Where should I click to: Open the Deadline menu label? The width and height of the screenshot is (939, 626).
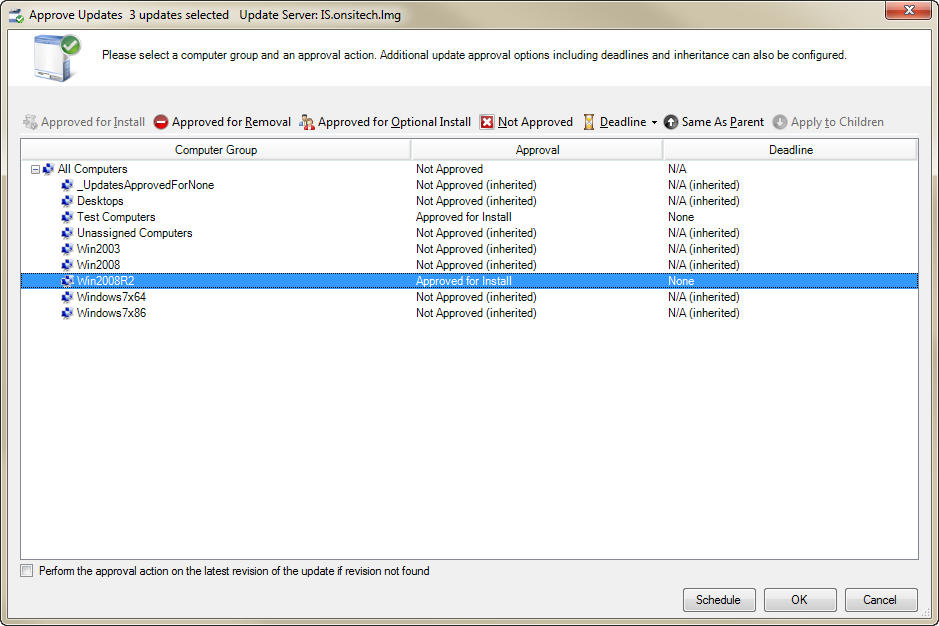point(623,122)
